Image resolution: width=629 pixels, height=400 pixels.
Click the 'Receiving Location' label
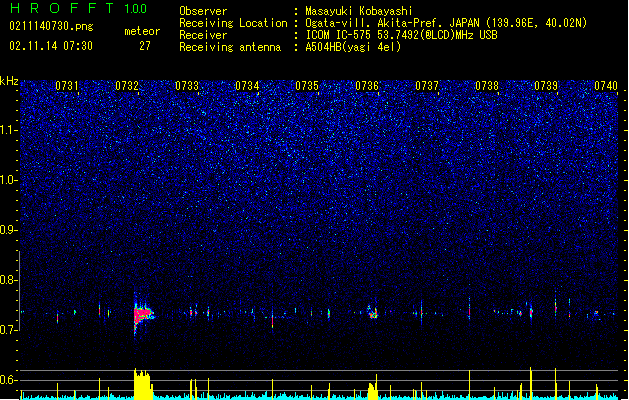[233, 23]
